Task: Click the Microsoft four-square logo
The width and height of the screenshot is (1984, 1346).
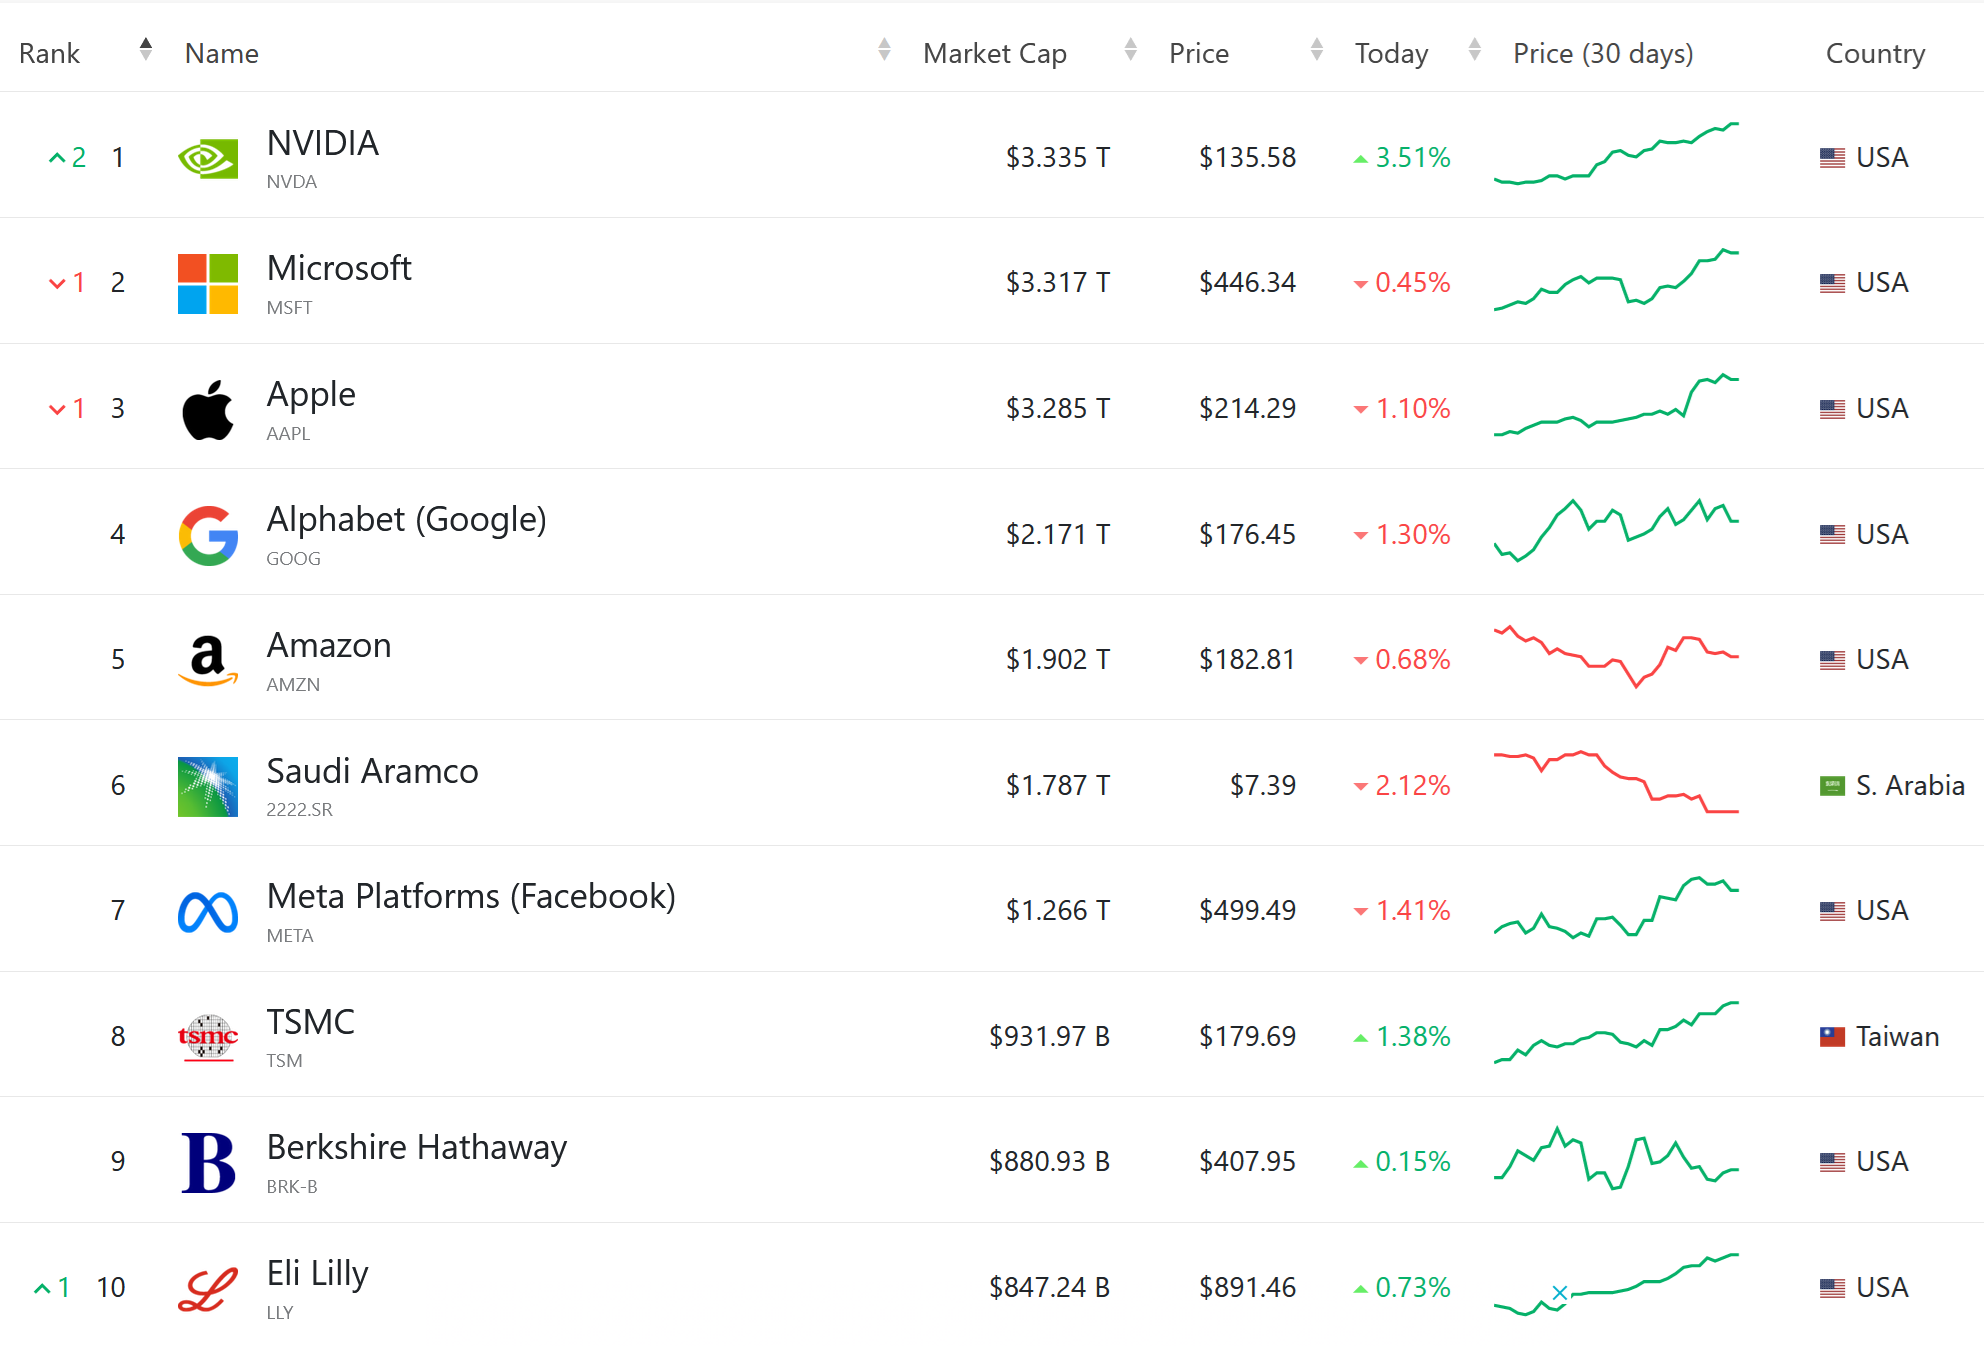Action: coord(208,284)
